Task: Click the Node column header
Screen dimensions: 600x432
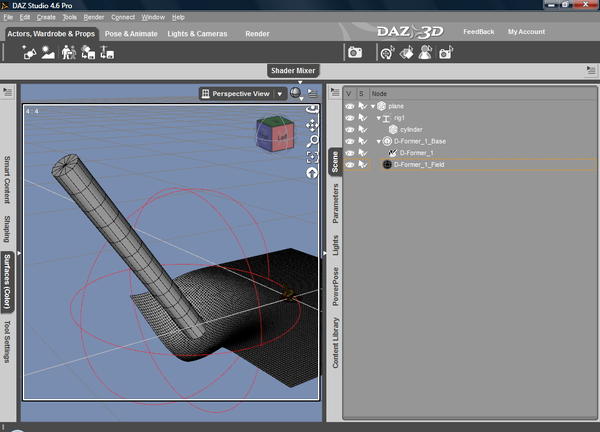Action: (x=379, y=93)
